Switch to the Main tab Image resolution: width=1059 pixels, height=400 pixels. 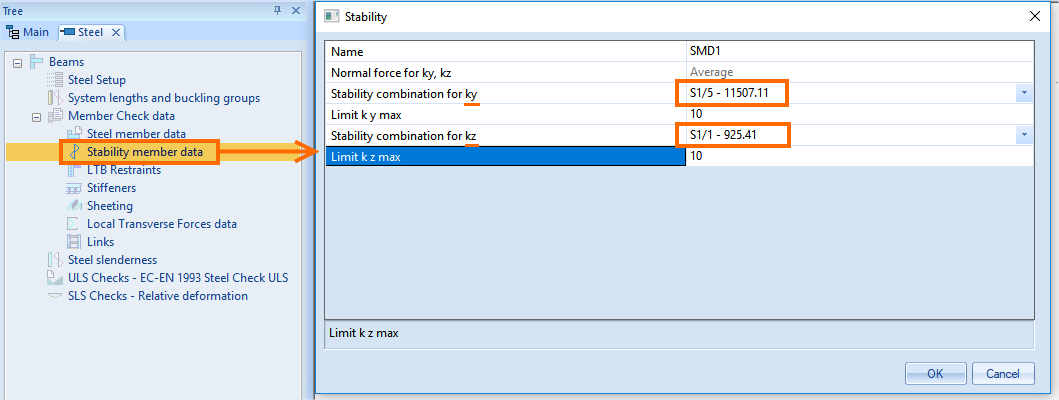[28, 32]
